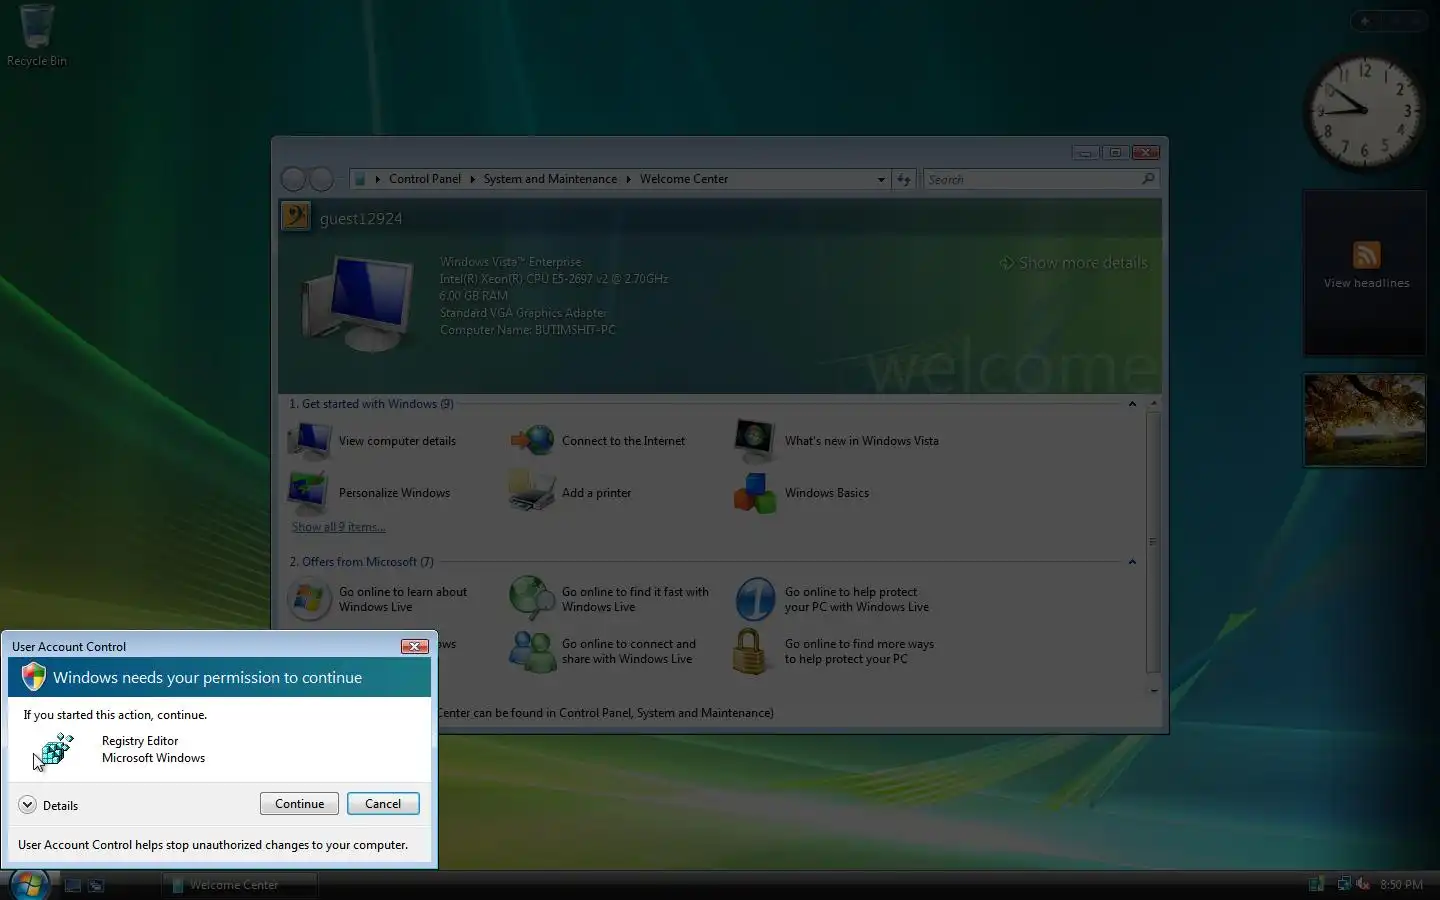Click the analog clock sidebar gadget
This screenshot has height=900, width=1440.
[x=1365, y=110]
